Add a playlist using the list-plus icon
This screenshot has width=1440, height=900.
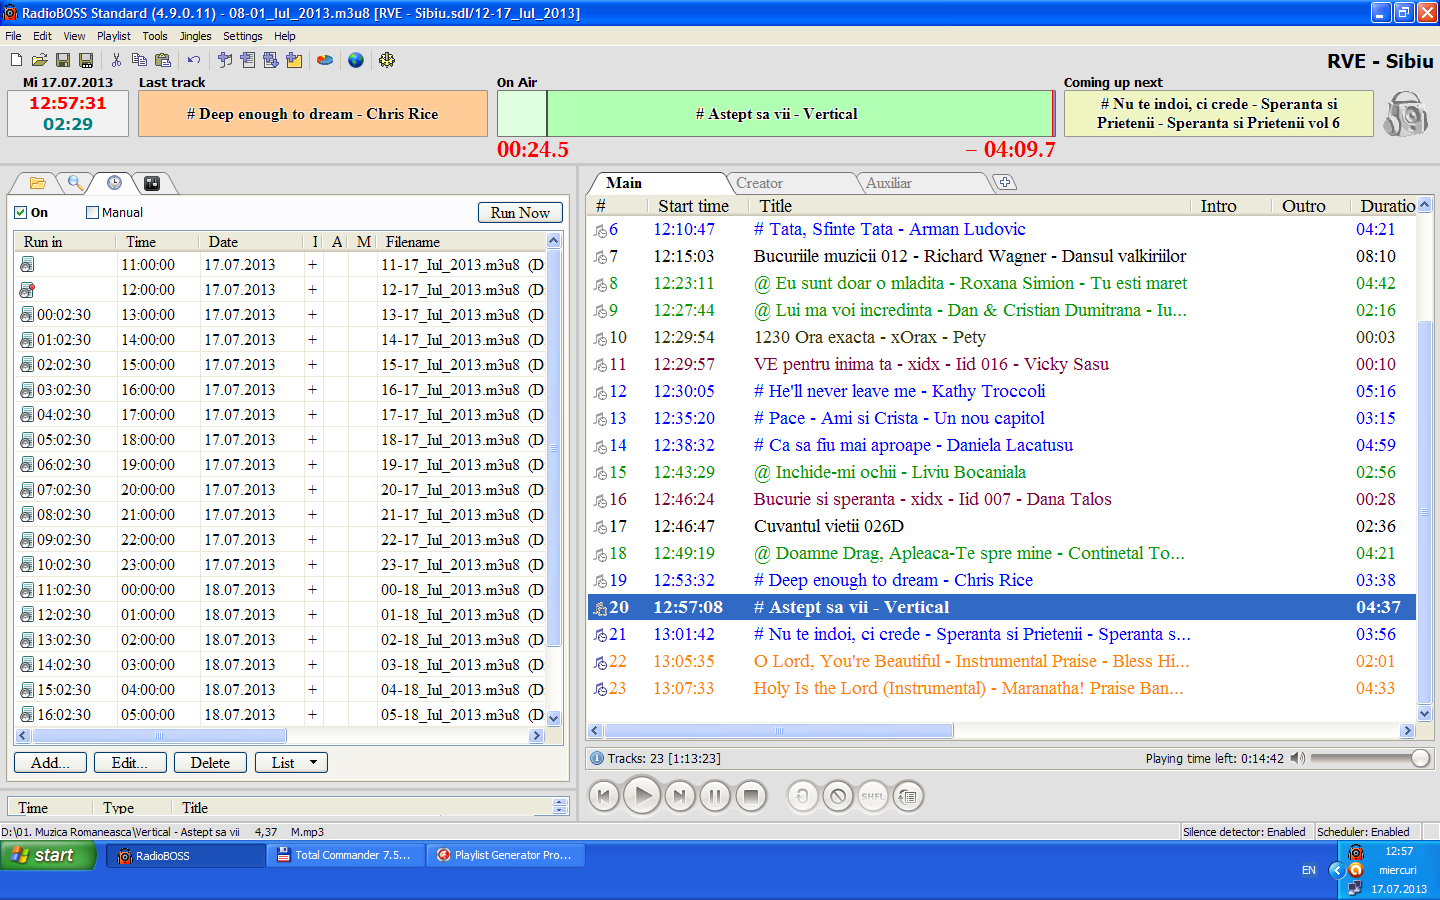click(248, 61)
